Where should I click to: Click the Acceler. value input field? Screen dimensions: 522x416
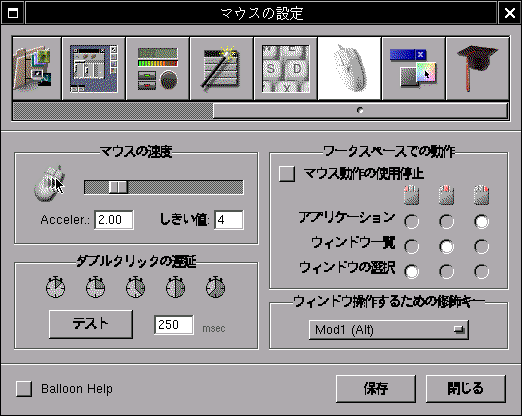[114, 220]
